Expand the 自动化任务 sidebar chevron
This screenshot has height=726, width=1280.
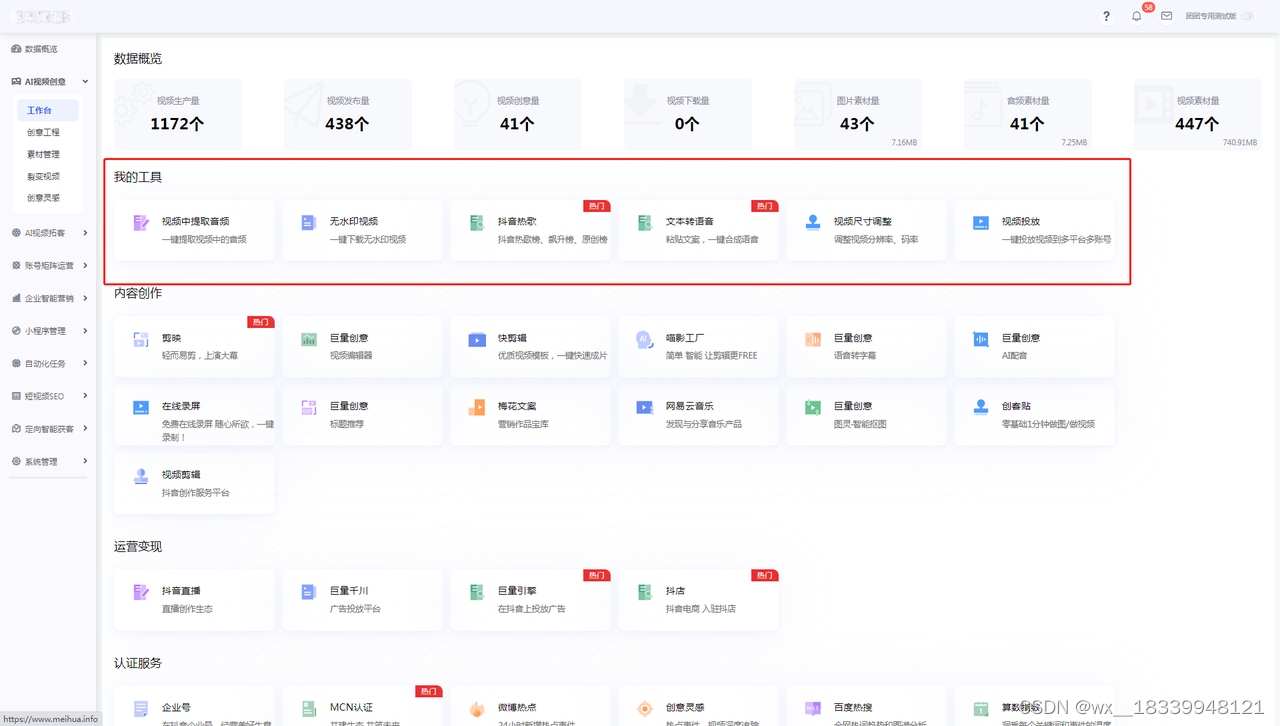click(x=85, y=363)
